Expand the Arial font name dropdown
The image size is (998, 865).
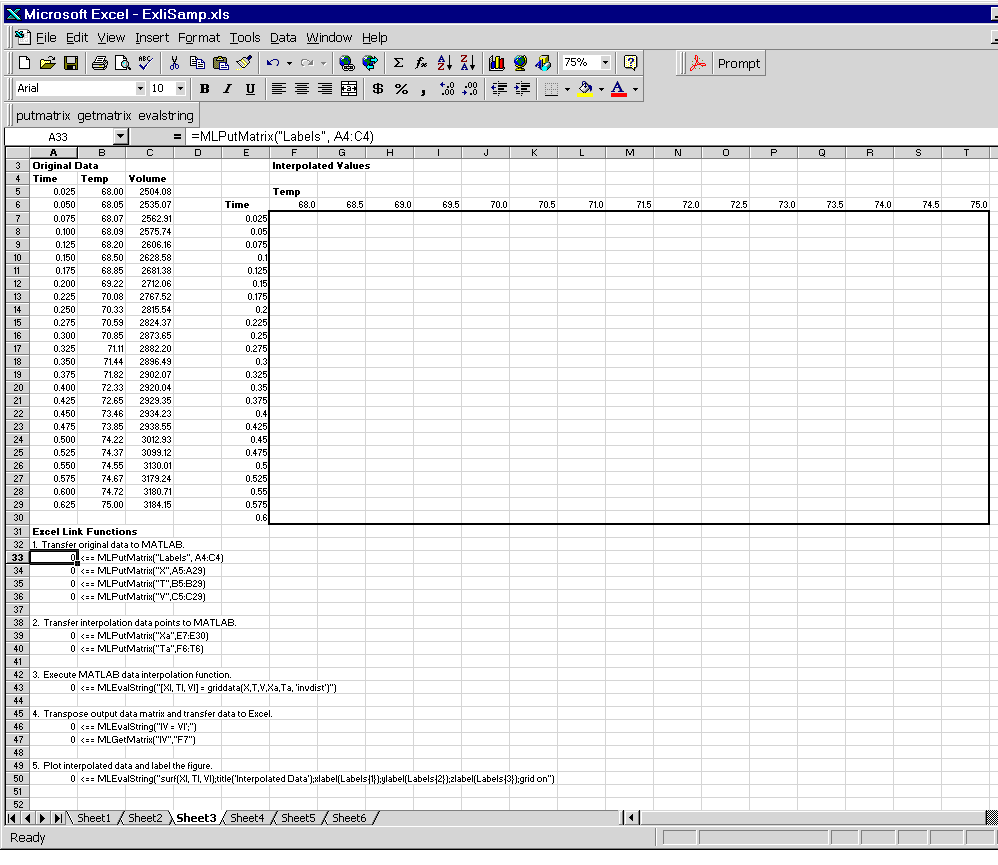(139, 89)
